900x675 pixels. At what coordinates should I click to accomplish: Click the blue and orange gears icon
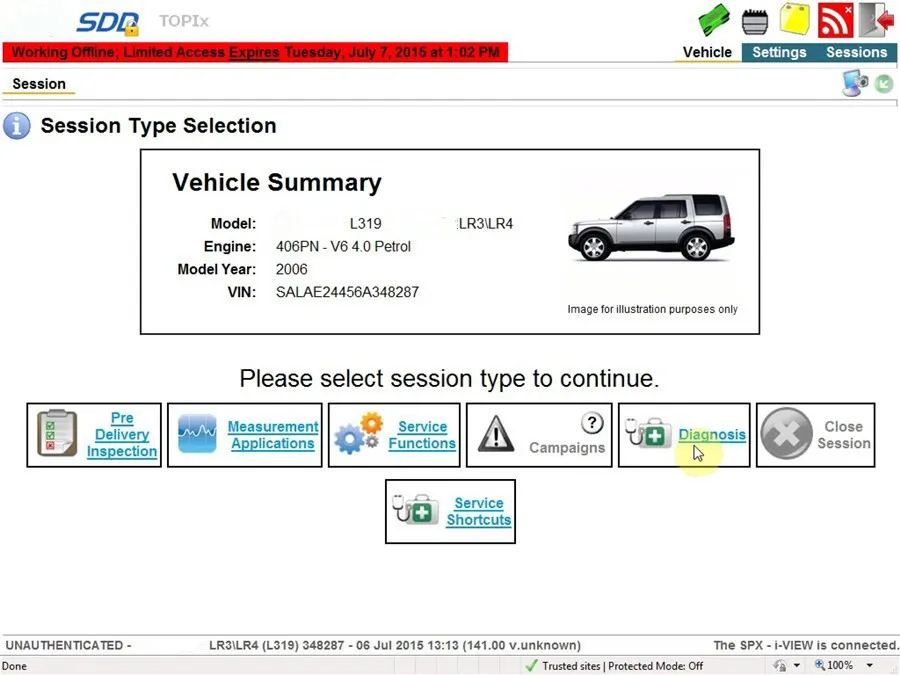point(359,433)
